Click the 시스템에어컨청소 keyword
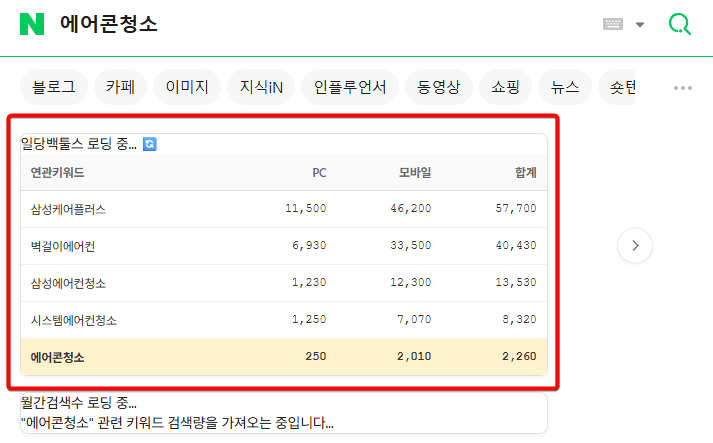Image resolution: width=713 pixels, height=443 pixels. coord(74,320)
